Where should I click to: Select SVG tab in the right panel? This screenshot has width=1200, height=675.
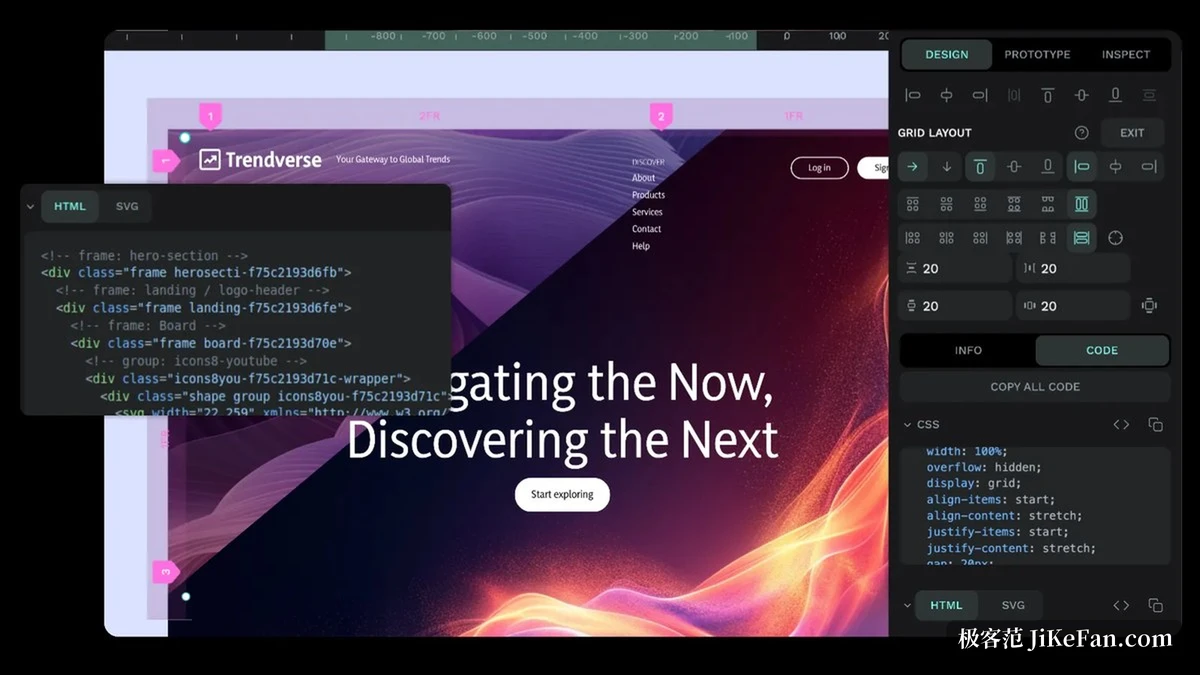[x=1013, y=605]
